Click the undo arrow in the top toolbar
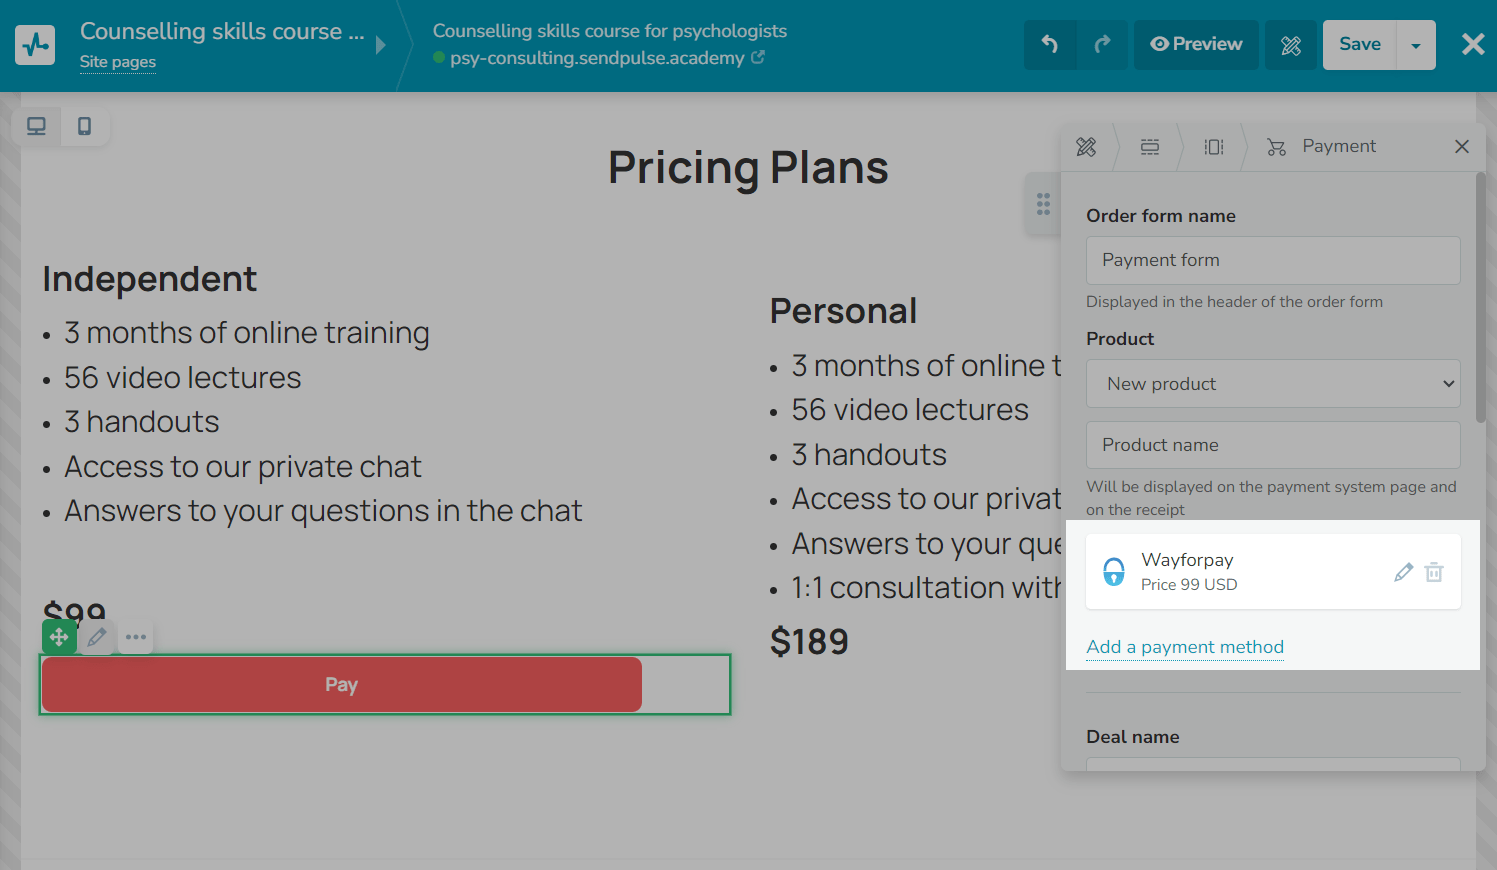 (1049, 44)
